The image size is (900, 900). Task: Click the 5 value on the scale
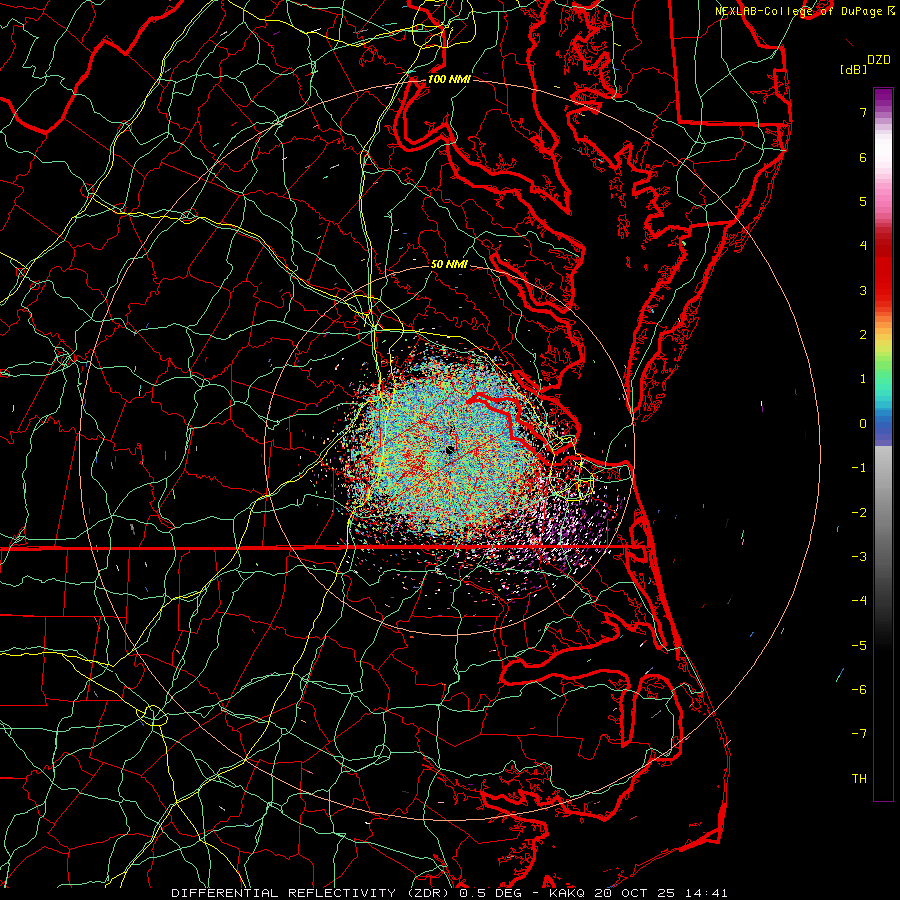pyautogui.click(x=863, y=201)
